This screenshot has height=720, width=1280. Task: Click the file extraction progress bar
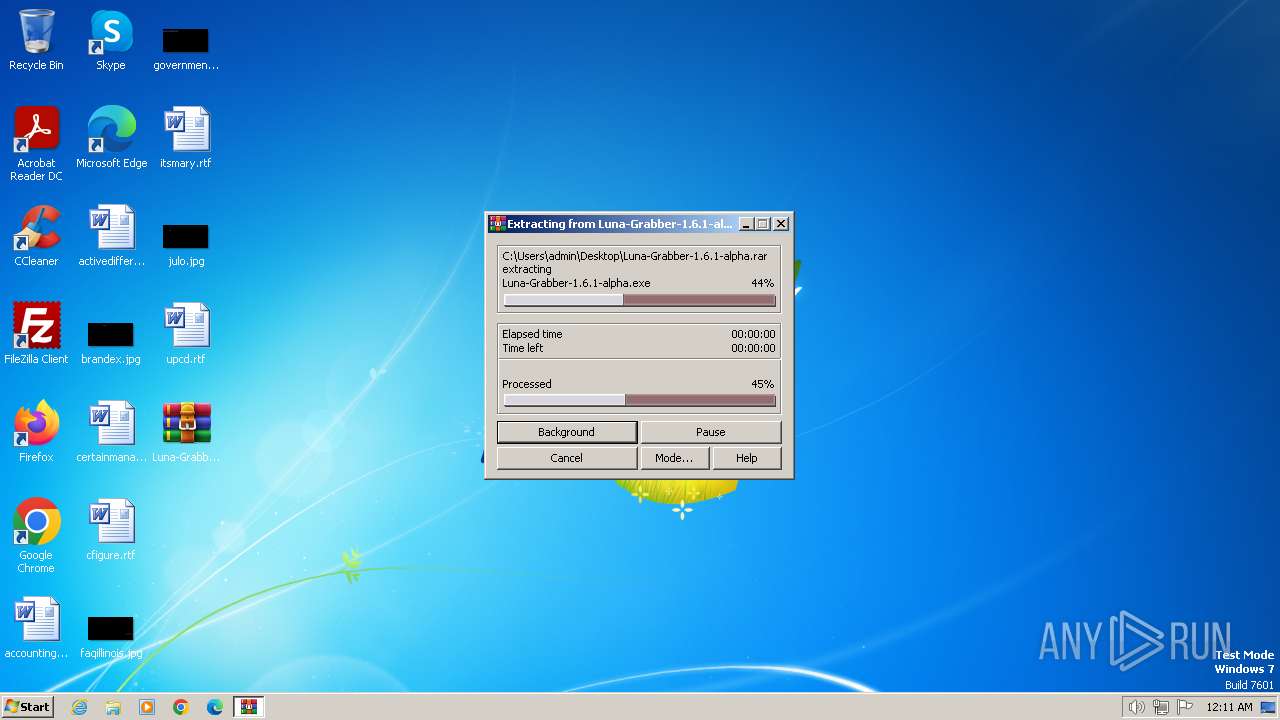pyautogui.click(x=640, y=300)
